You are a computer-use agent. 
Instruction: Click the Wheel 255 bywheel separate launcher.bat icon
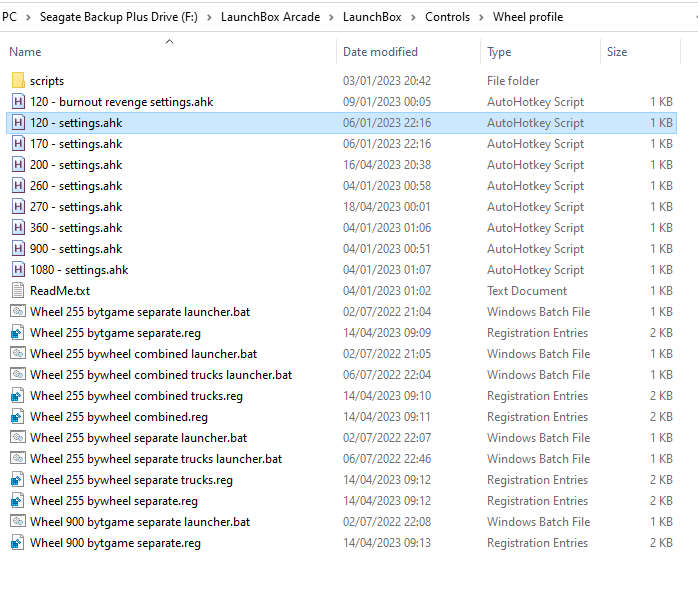pos(18,437)
